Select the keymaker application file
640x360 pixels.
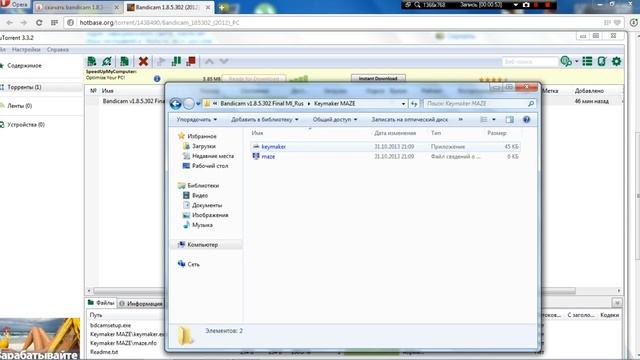385,147
